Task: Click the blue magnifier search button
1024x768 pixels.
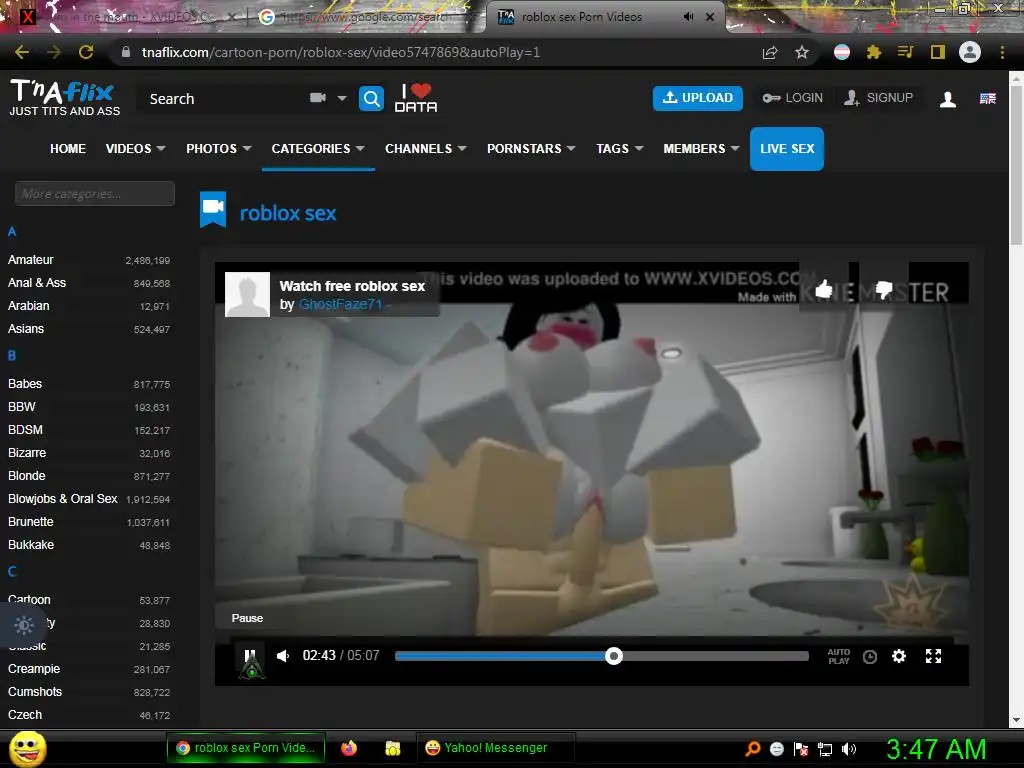Action: tap(371, 99)
